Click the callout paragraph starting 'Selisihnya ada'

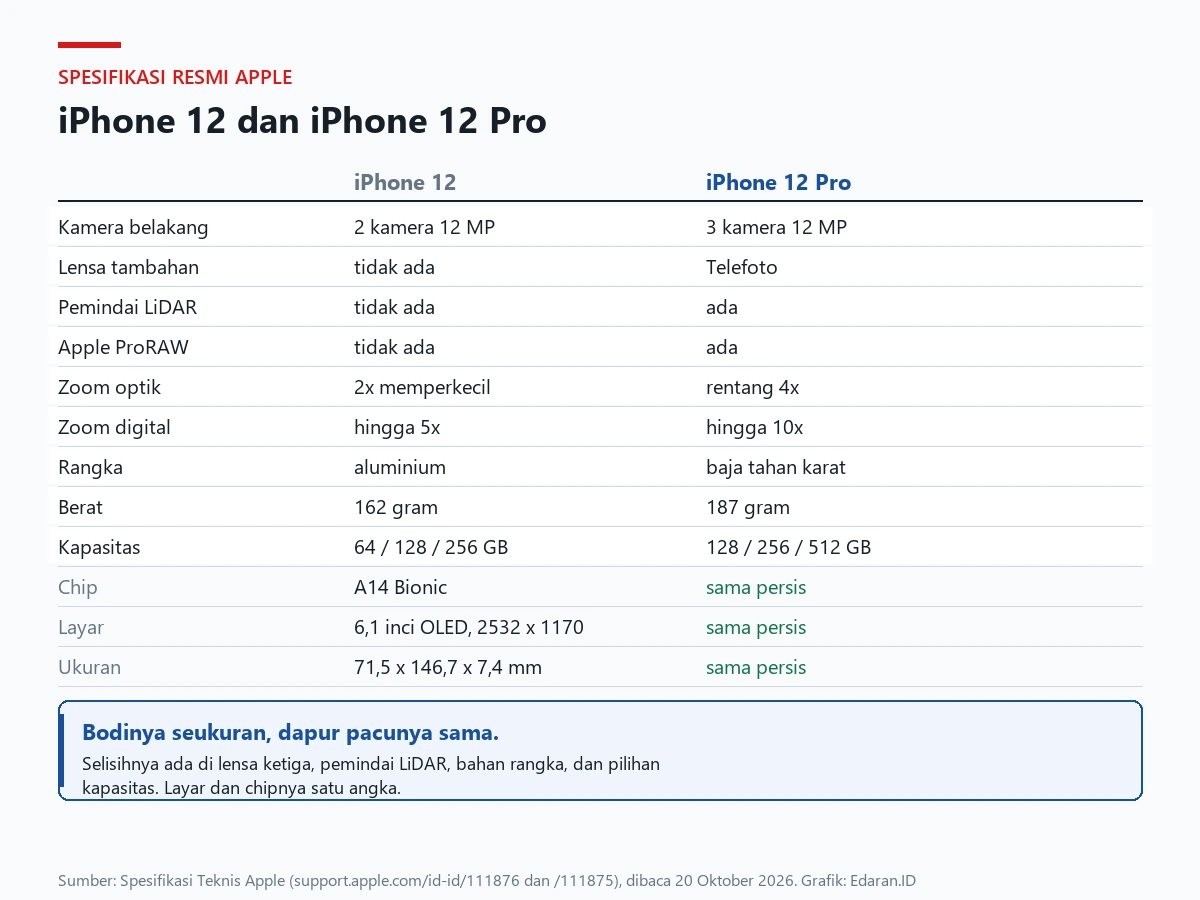pos(371,776)
